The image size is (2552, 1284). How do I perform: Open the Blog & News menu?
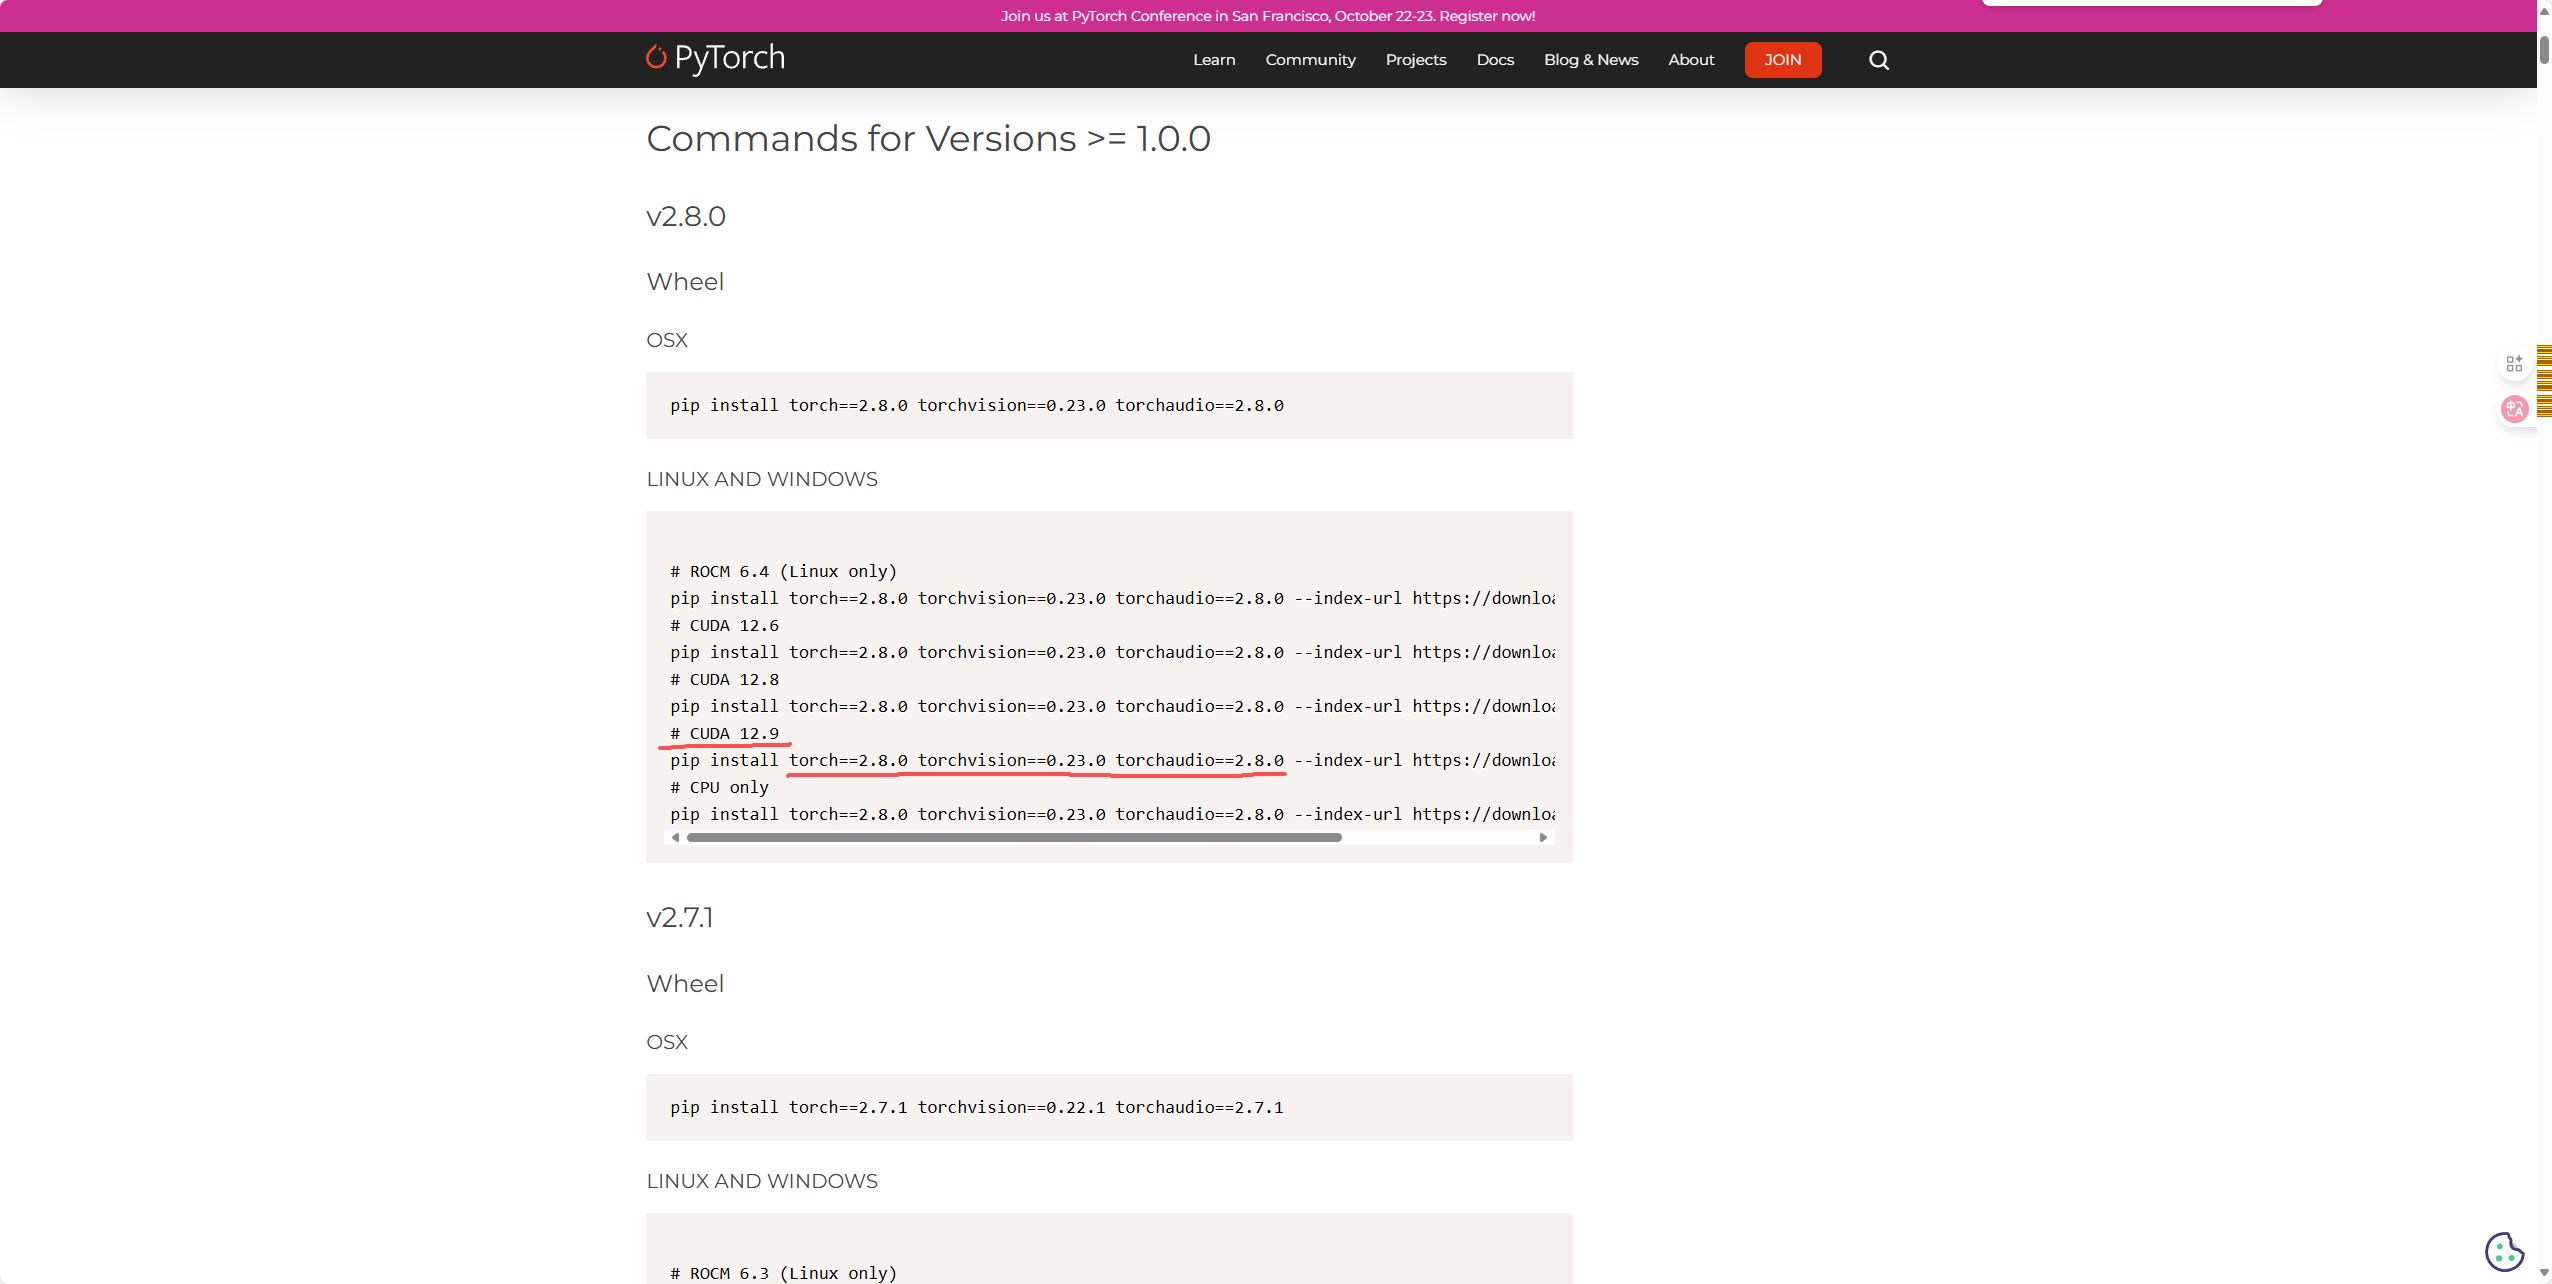coord(1590,60)
